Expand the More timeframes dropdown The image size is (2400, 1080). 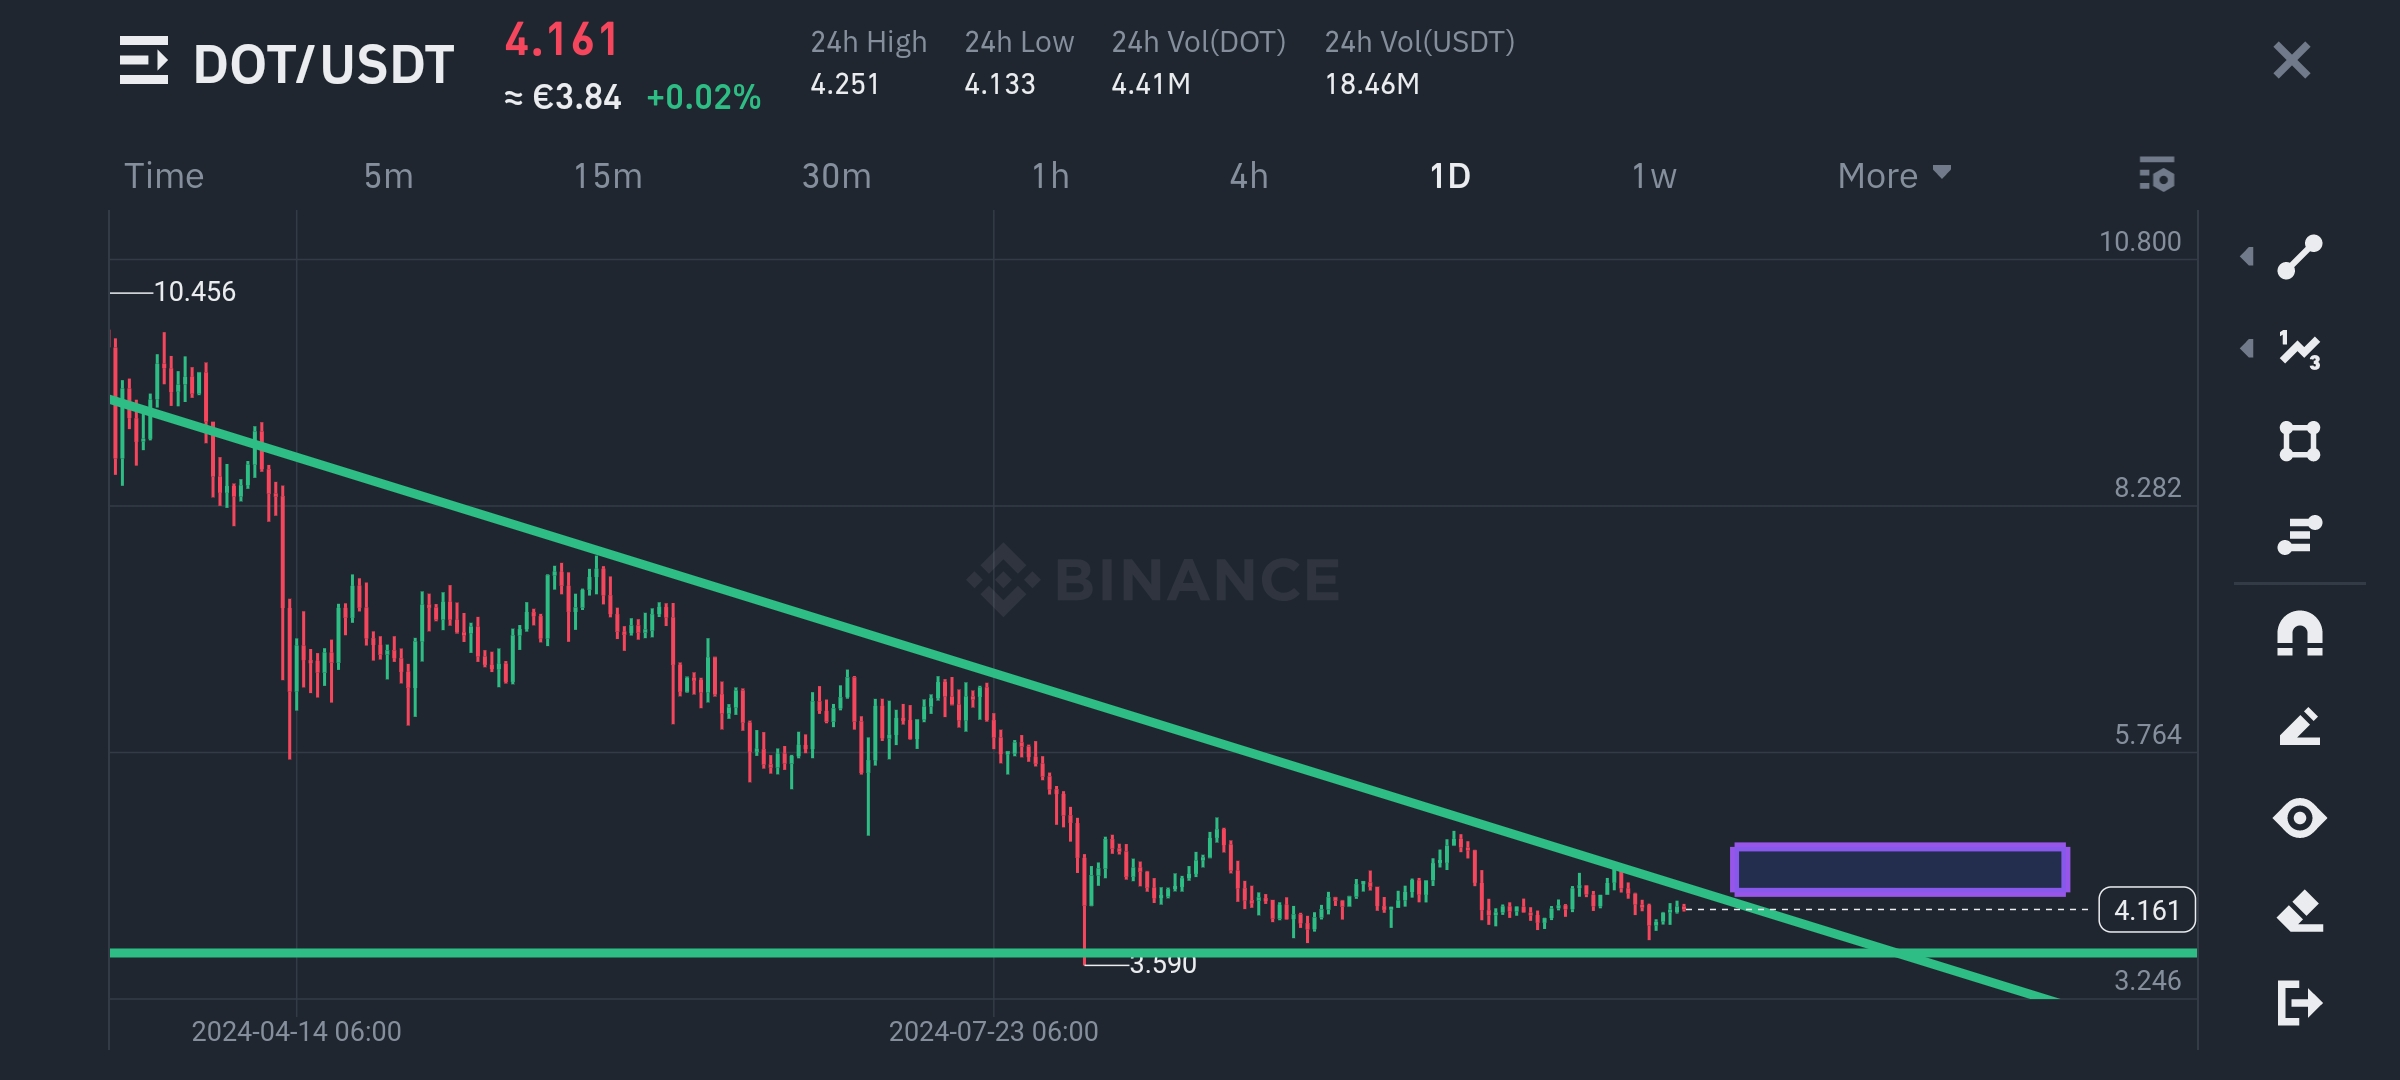point(1893,176)
